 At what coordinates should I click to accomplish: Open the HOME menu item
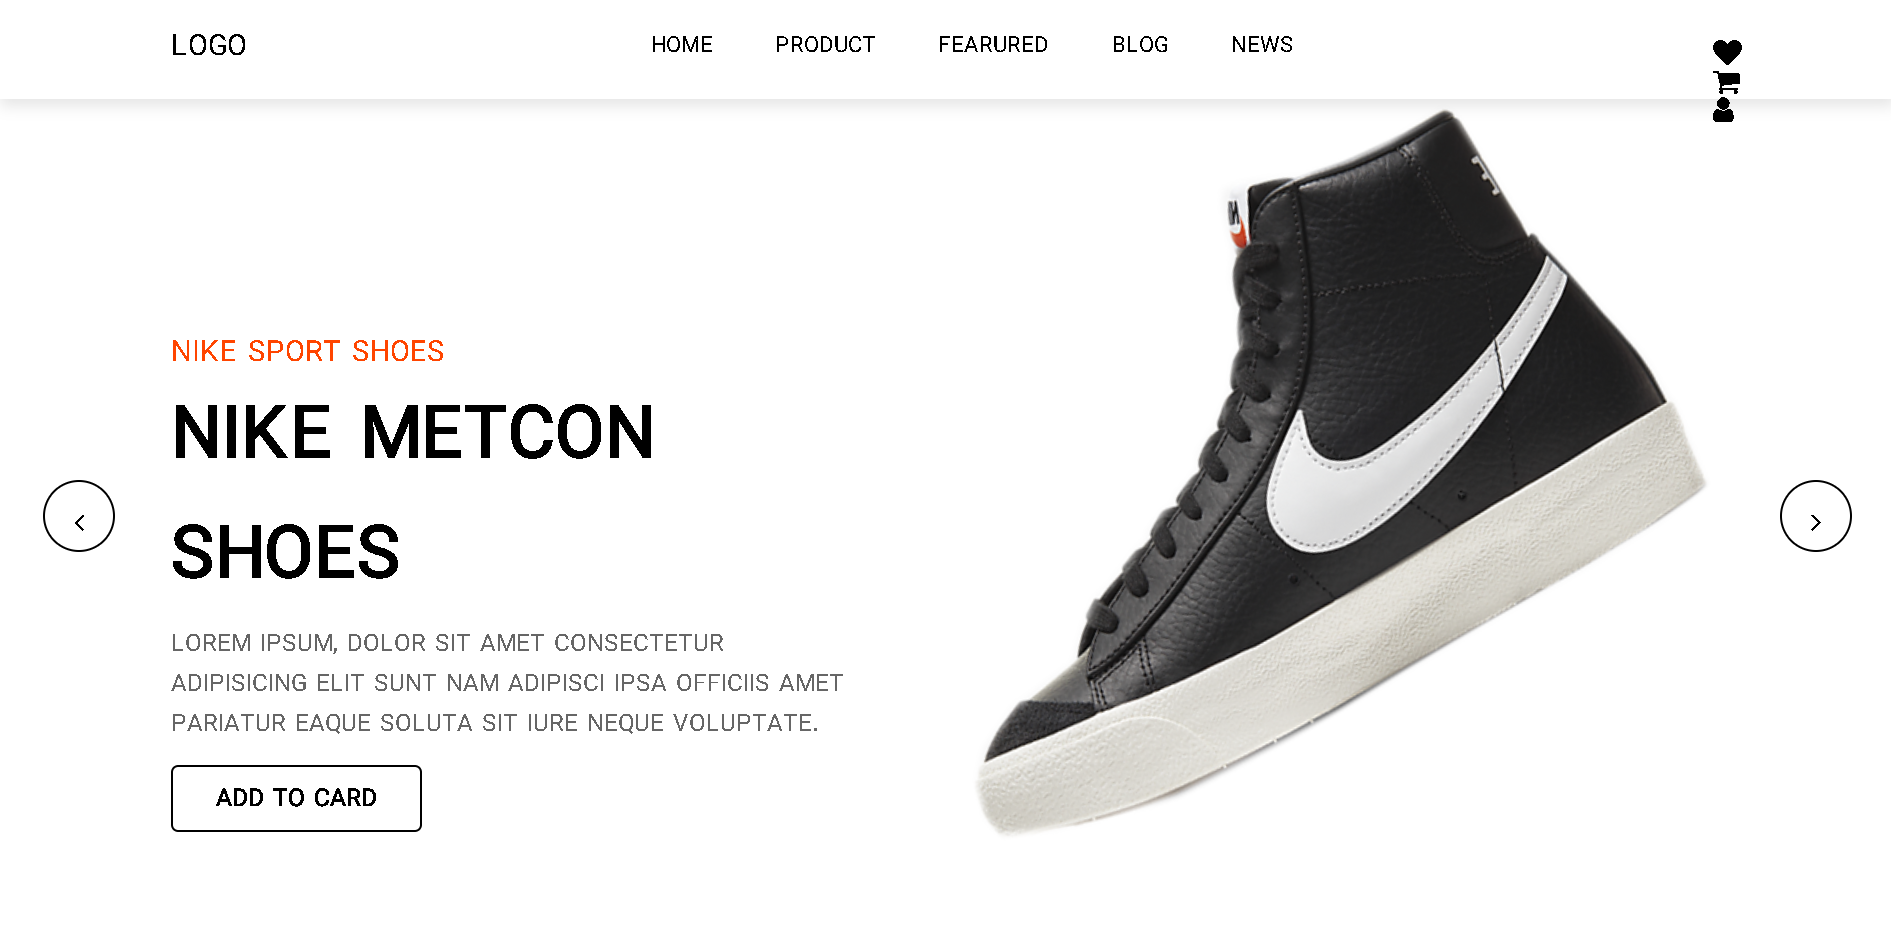pyautogui.click(x=682, y=45)
